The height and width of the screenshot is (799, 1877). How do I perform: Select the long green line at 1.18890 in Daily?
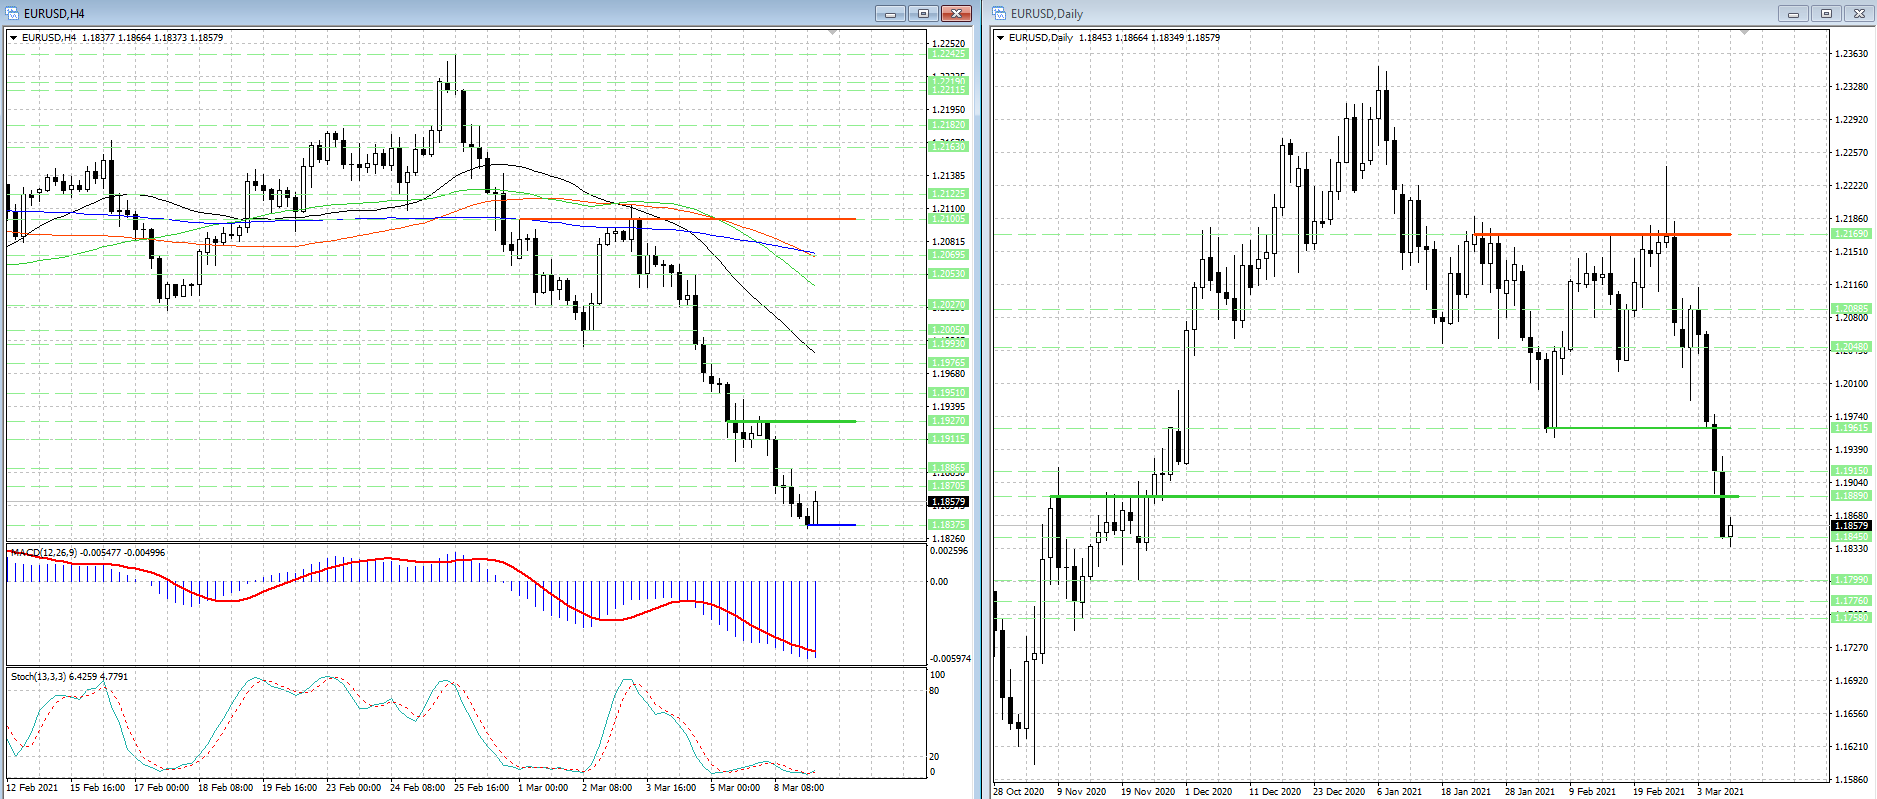pyautogui.click(x=1394, y=496)
